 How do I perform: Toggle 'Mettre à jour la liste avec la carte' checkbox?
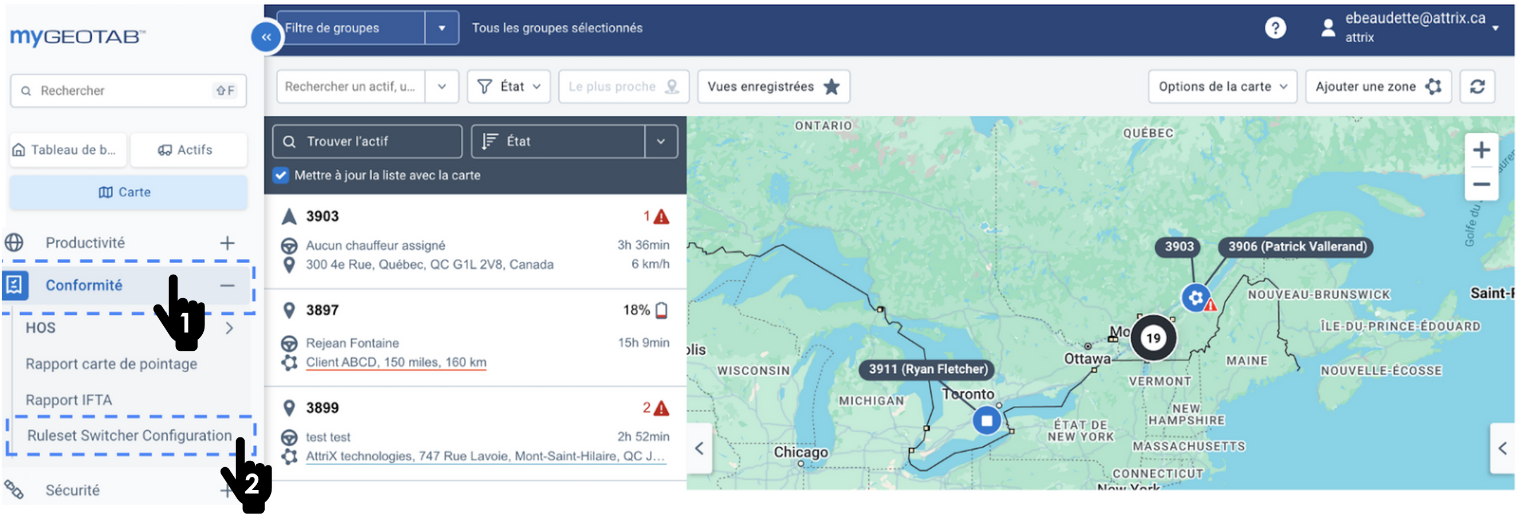[x=282, y=175]
